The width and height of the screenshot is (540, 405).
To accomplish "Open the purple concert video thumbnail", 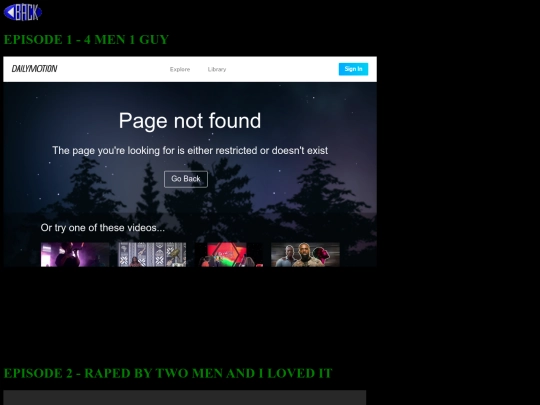I will (75, 255).
